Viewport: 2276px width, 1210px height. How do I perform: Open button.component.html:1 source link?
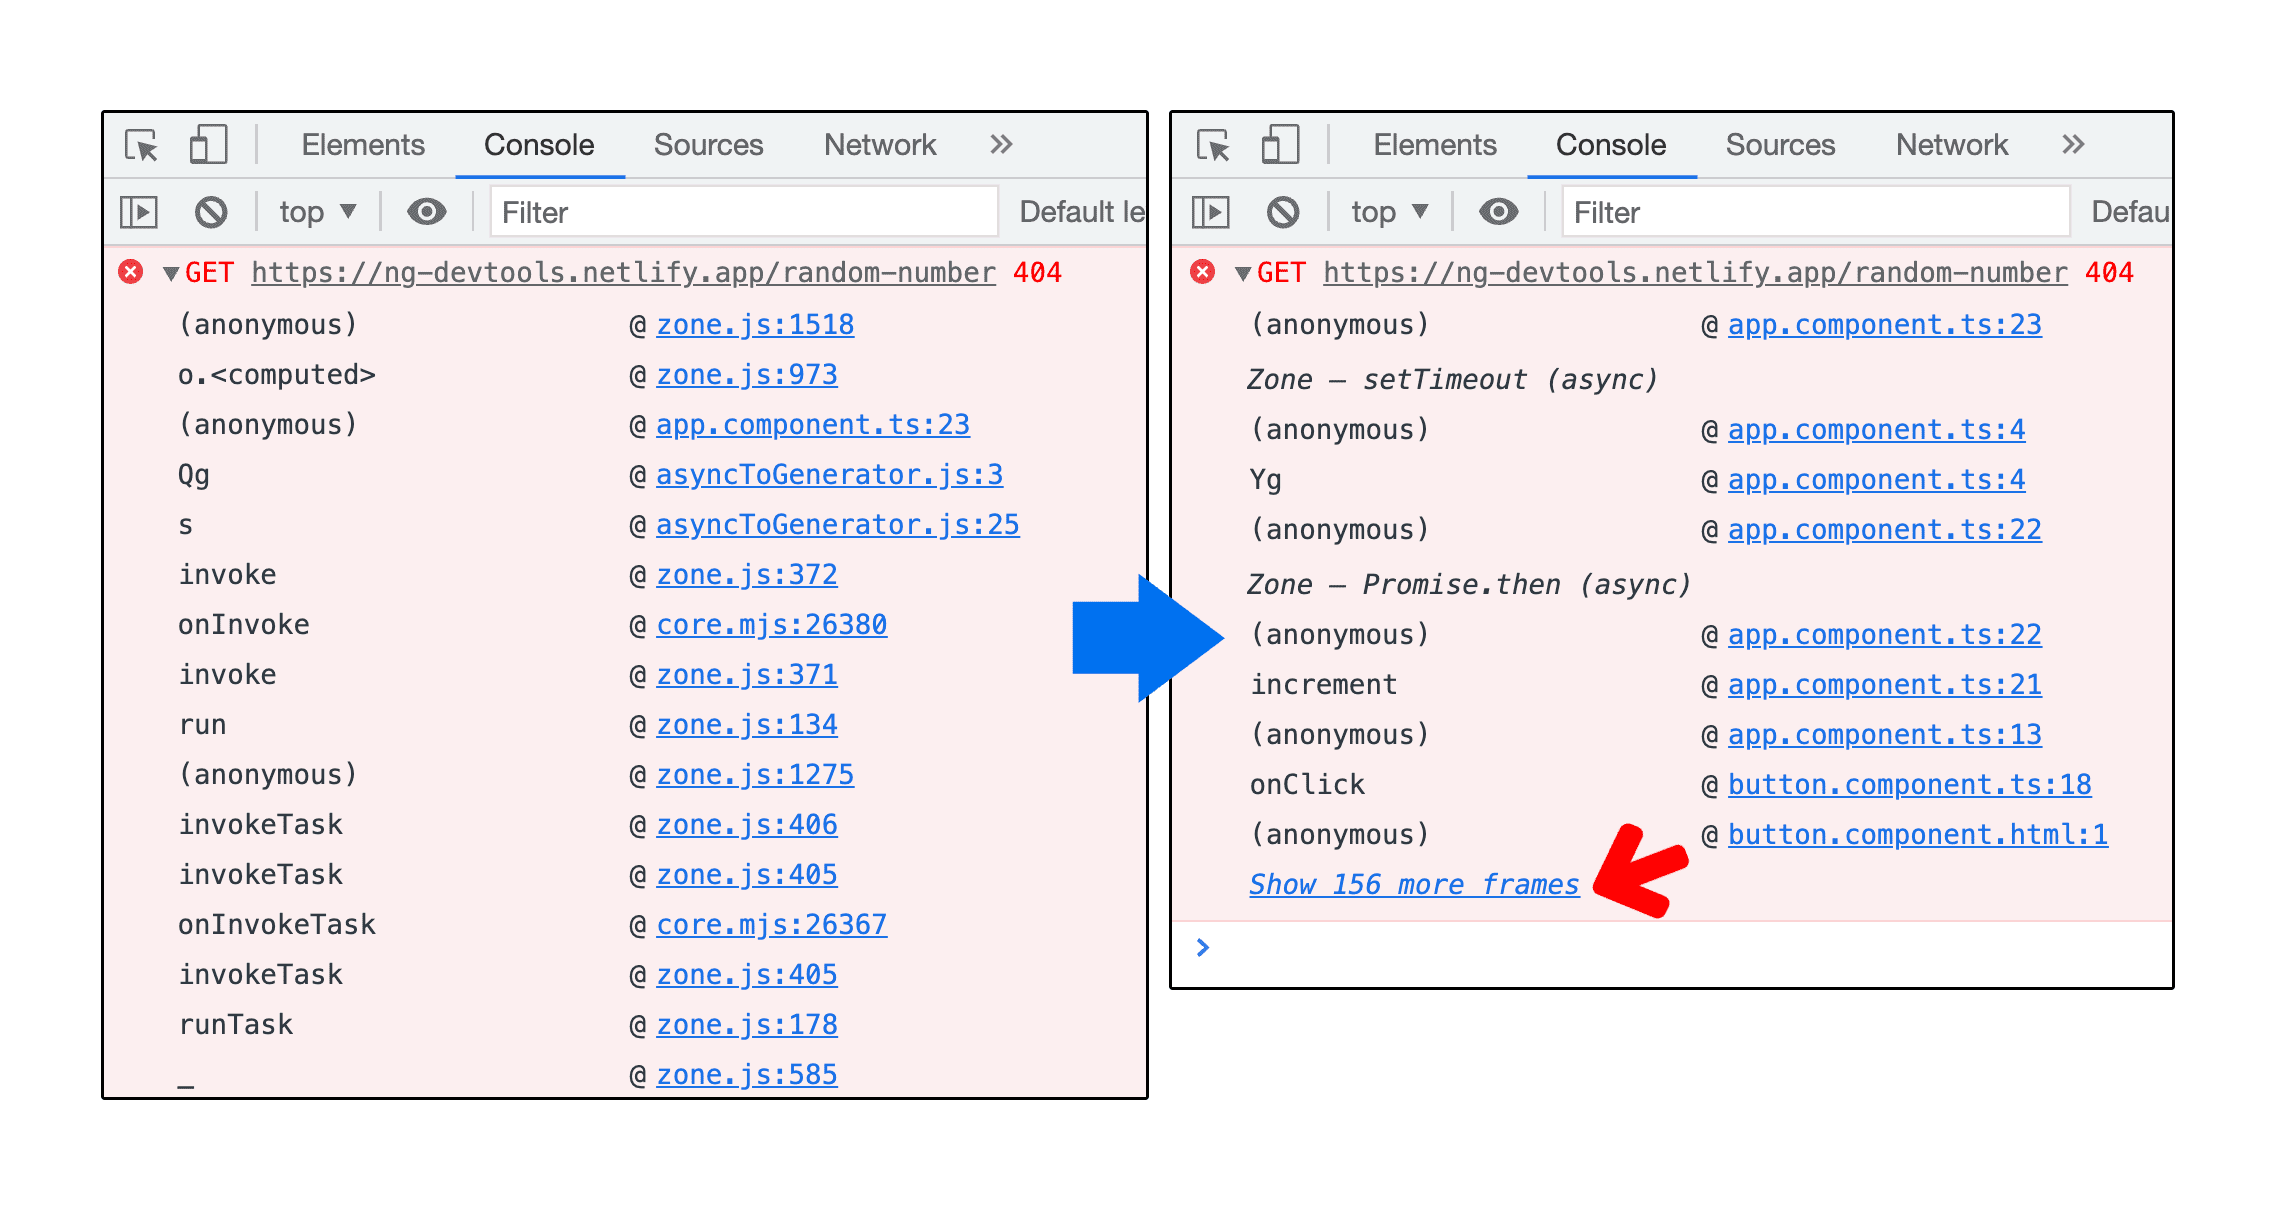click(1913, 832)
